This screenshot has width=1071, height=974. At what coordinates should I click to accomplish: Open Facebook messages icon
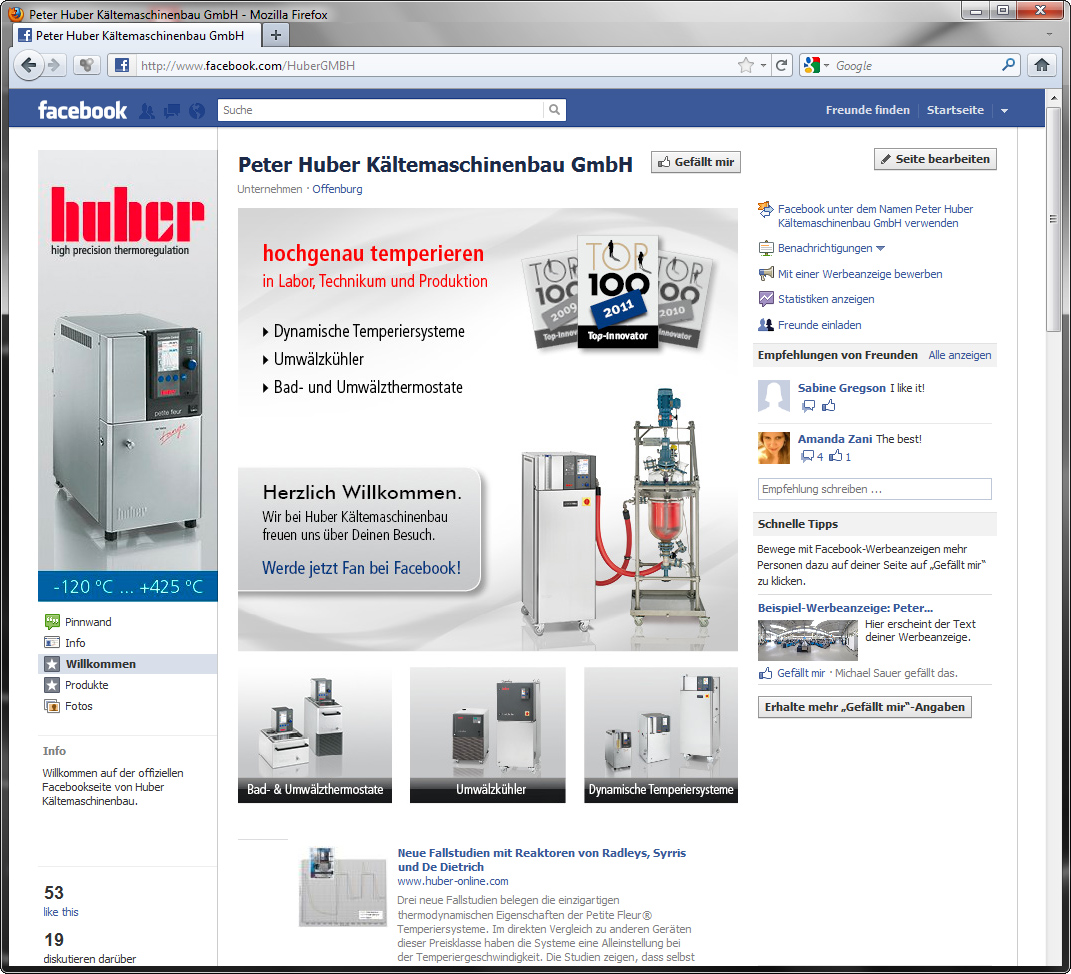point(171,111)
